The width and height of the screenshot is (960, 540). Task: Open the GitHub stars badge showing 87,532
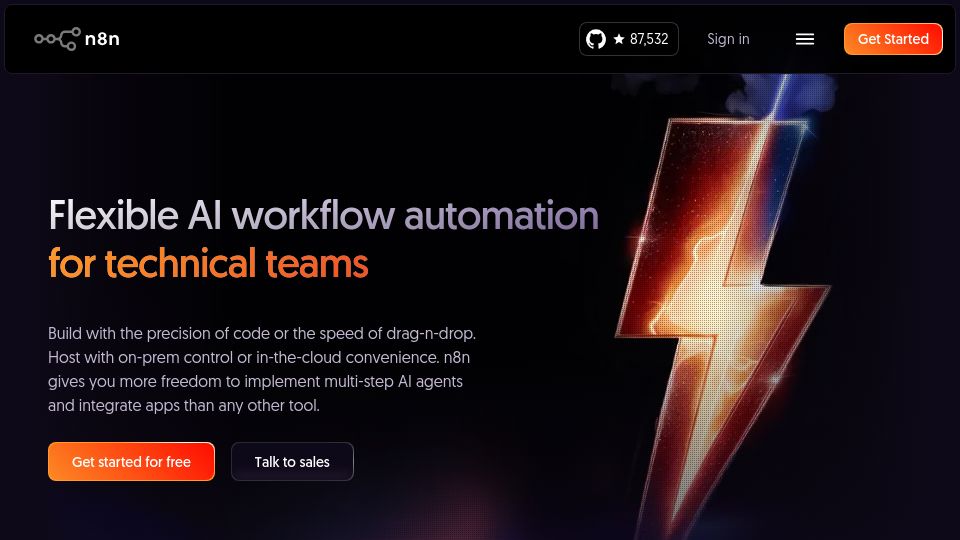click(x=629, y=39)
